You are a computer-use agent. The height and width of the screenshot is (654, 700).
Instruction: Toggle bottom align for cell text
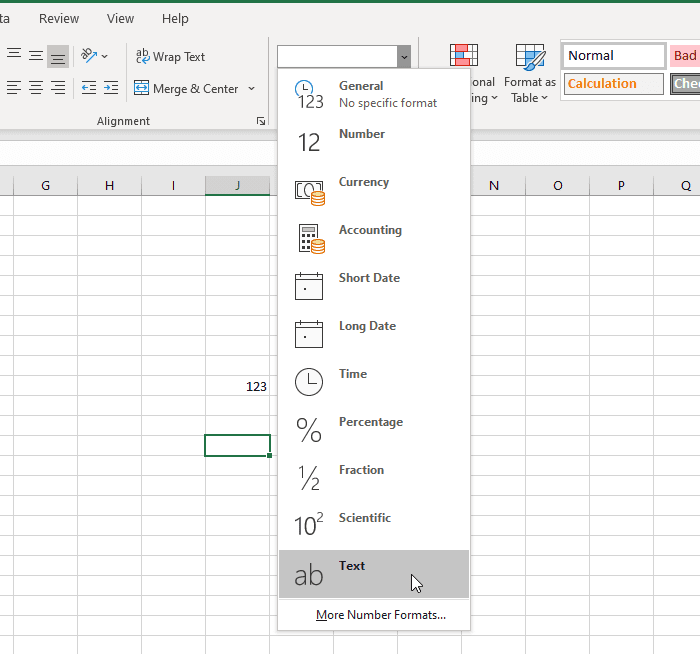[x=58, y=56]
